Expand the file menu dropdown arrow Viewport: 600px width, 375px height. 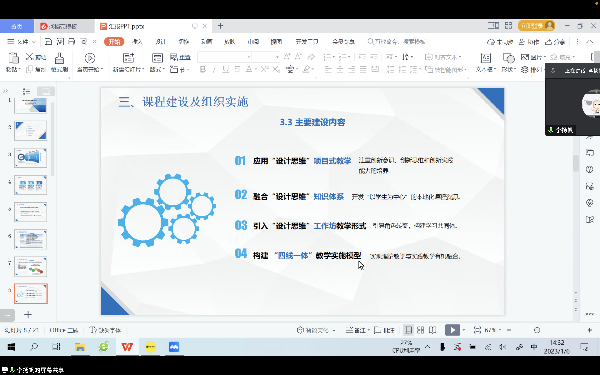click(x=34, y=42)
